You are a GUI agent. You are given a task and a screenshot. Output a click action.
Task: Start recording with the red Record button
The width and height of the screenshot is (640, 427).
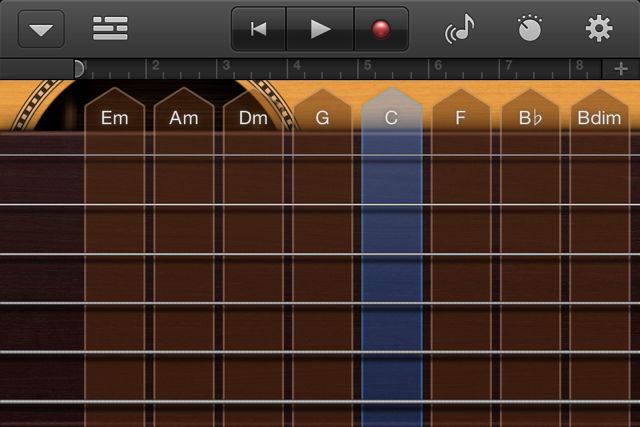coord(381,29)
